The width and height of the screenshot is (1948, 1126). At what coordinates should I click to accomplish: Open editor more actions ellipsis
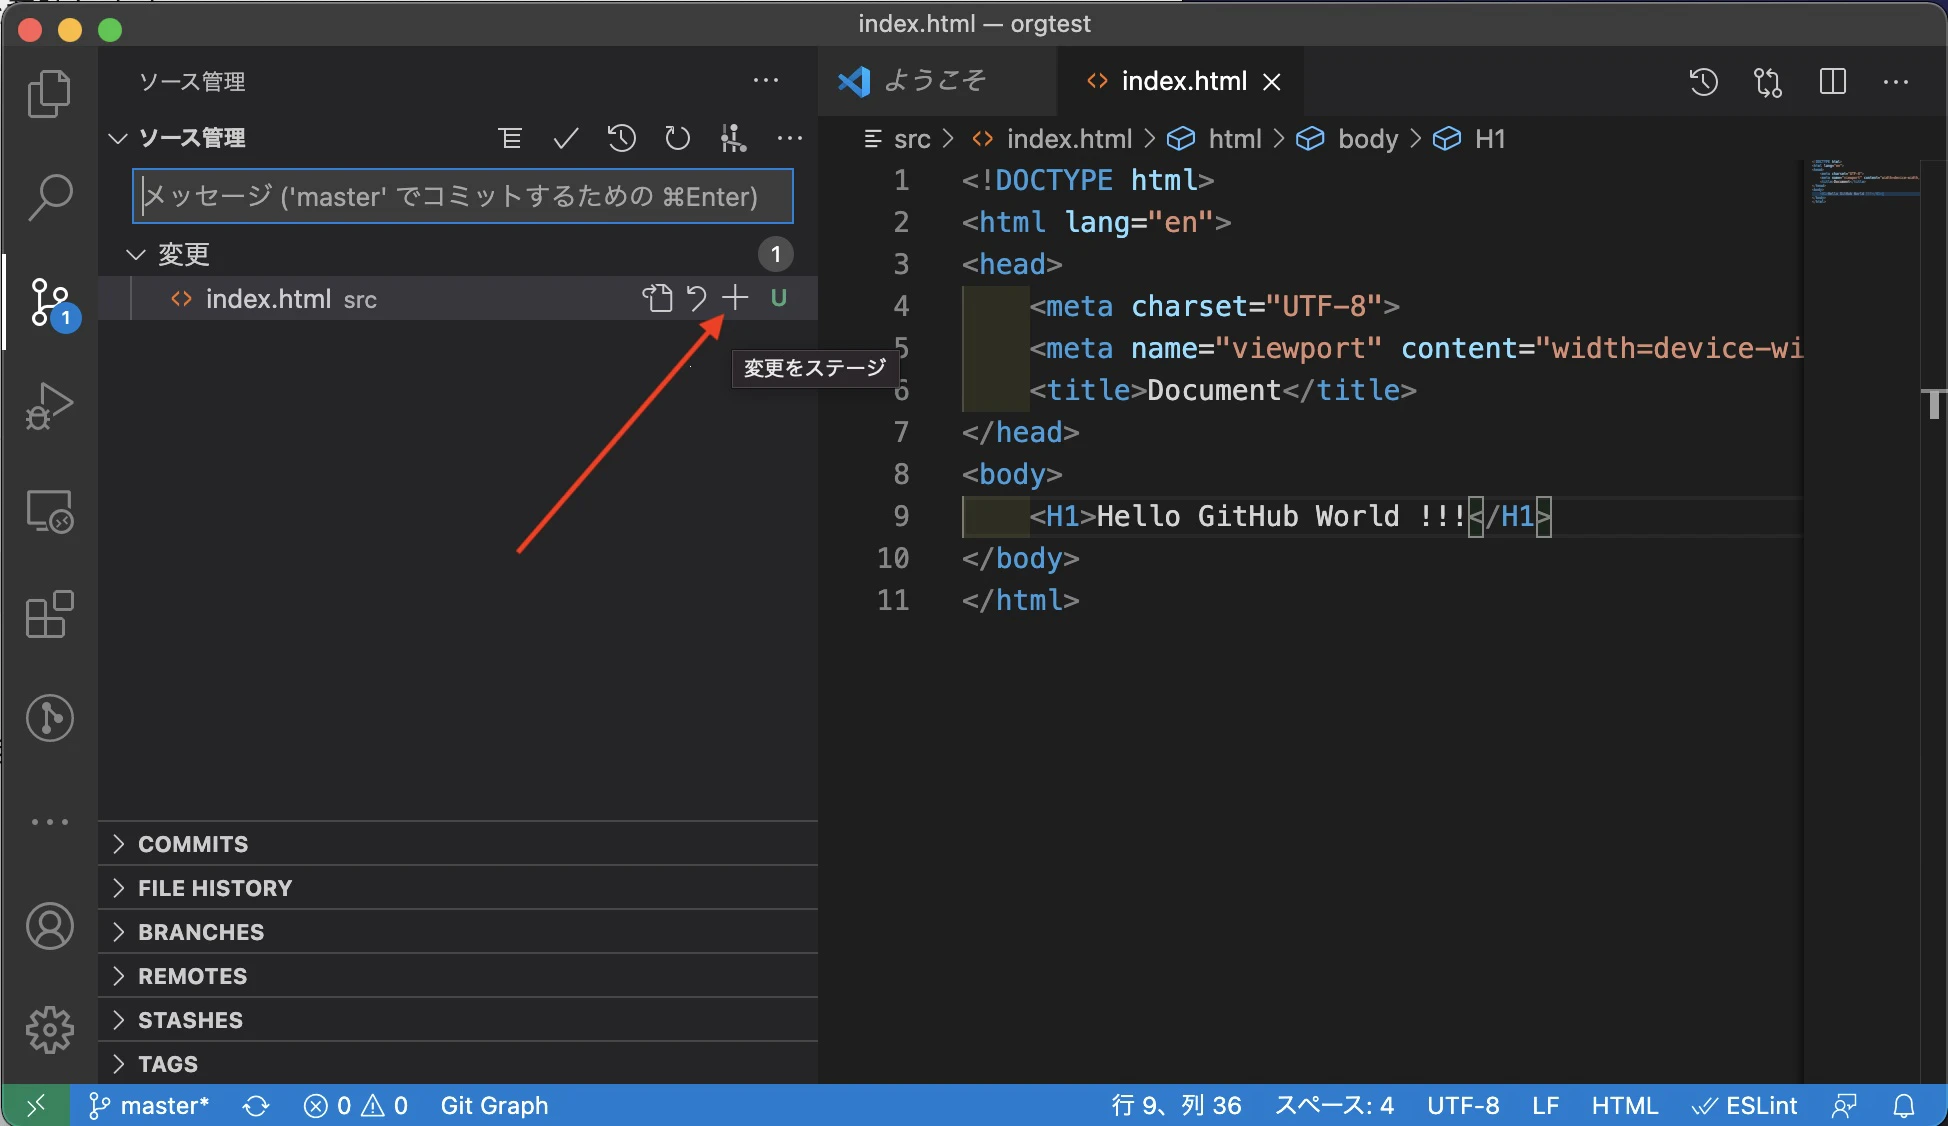[1896, 82]
